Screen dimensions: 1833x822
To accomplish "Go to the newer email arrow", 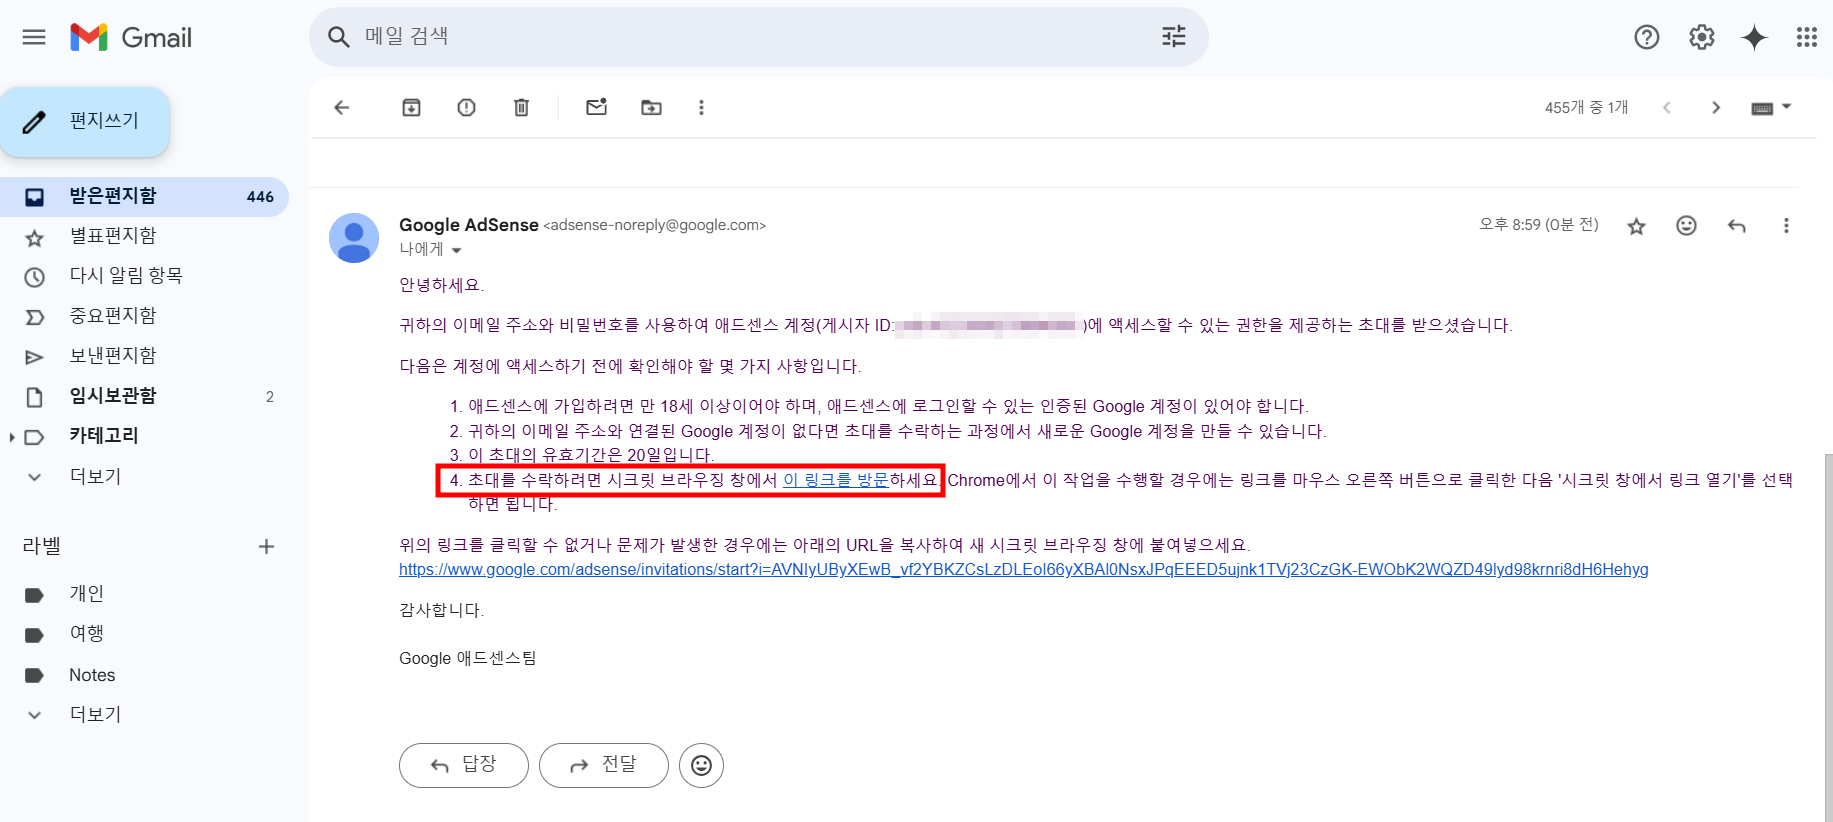I will pos(1666,107).
